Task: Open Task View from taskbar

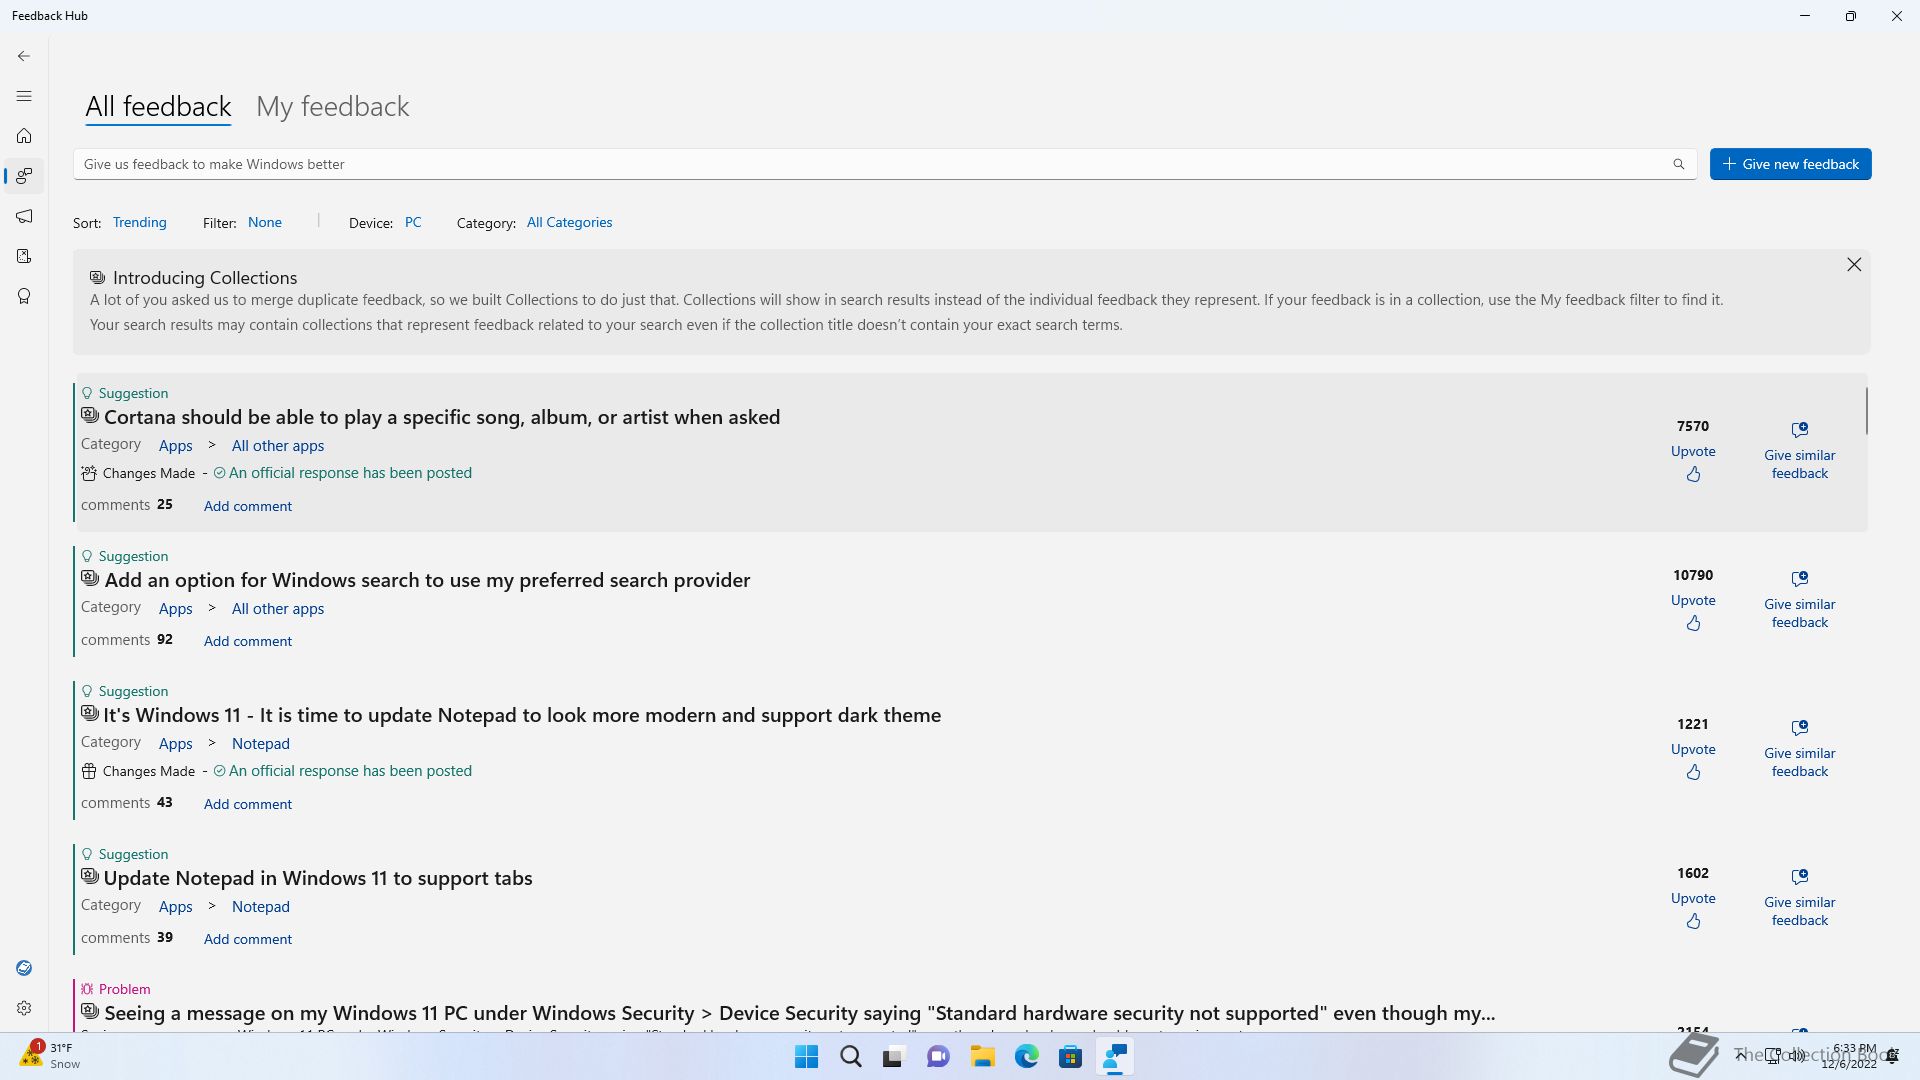Action: tap(894, 1057)
